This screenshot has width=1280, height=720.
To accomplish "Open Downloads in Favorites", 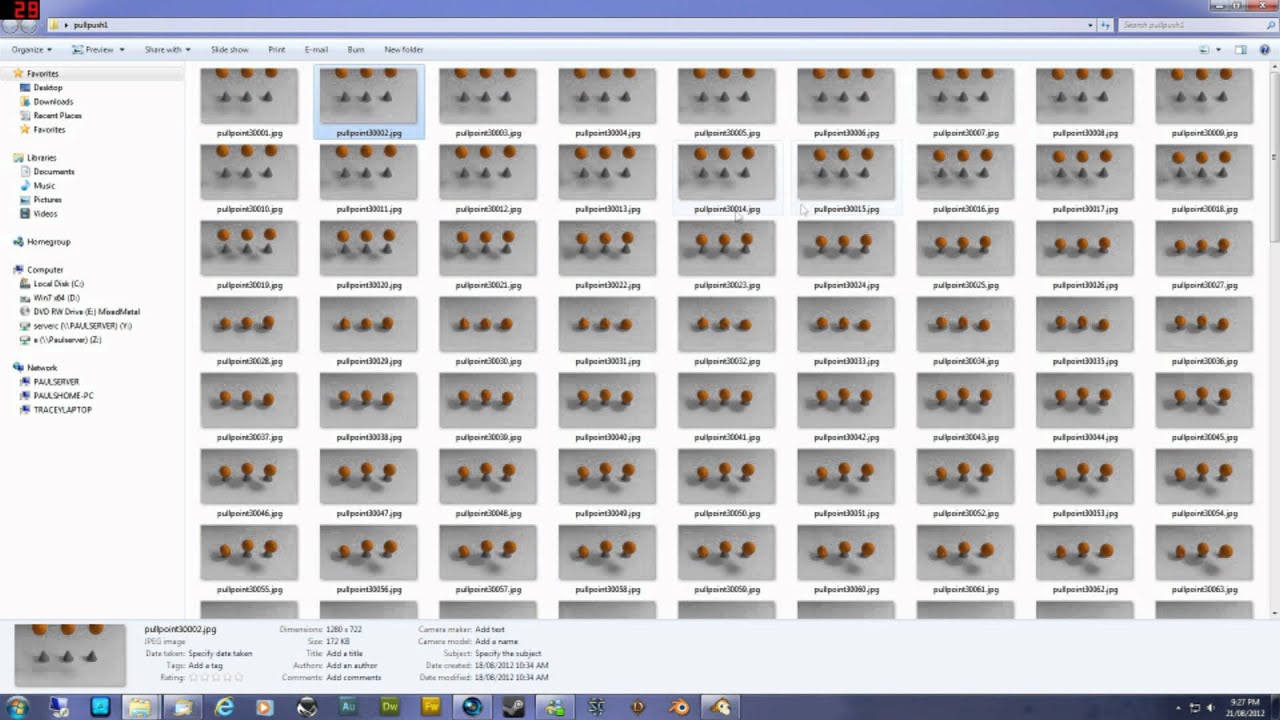I will tap(53, 102).
